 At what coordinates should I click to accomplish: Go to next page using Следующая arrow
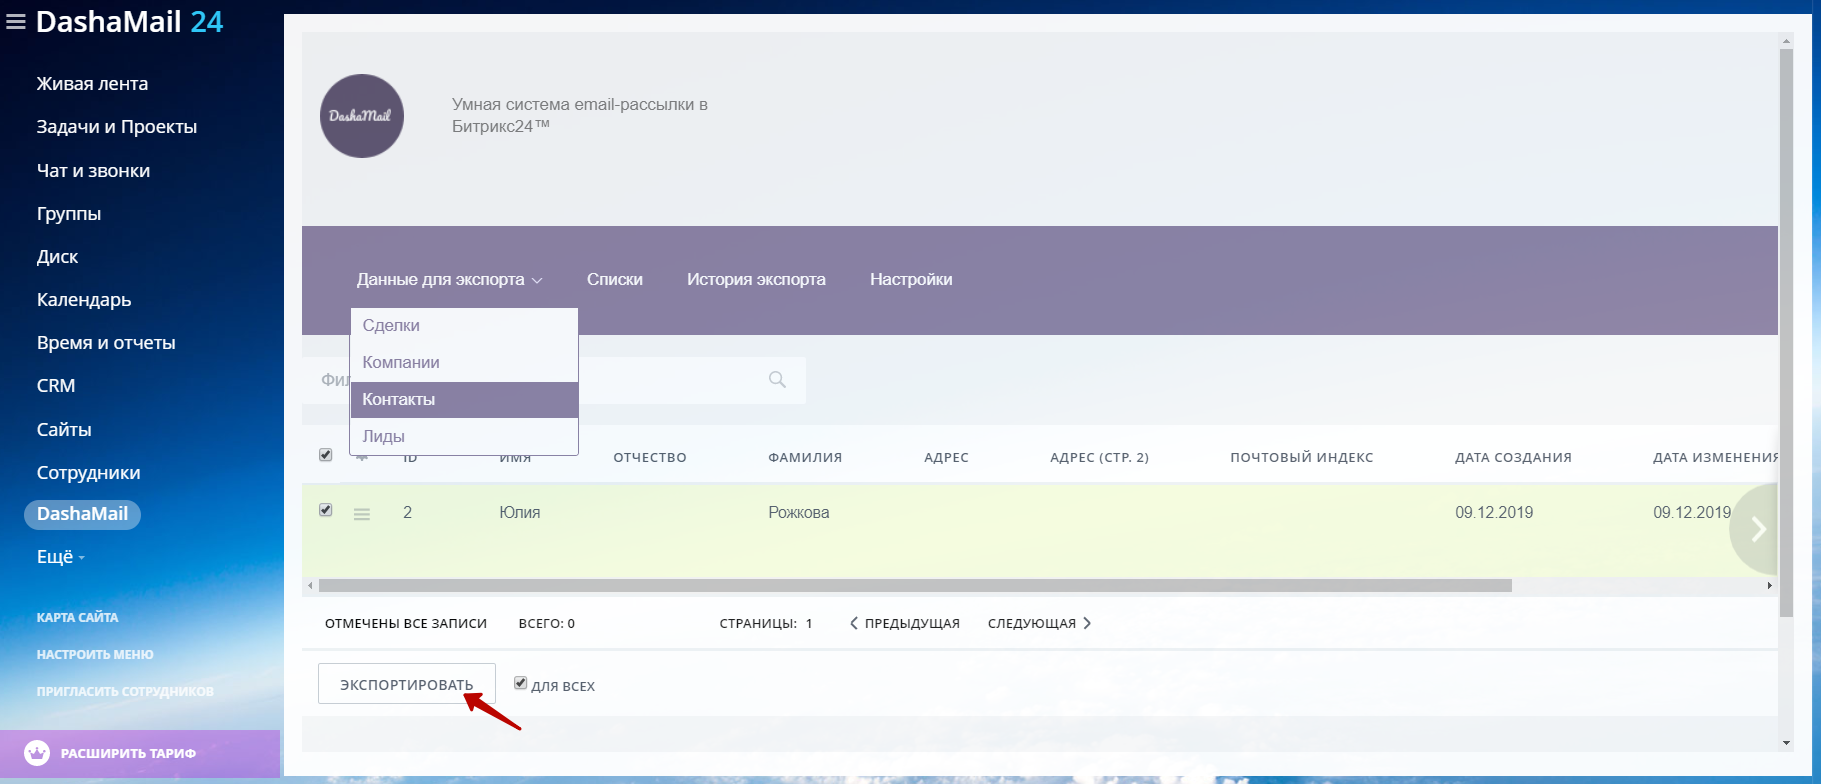tap(1087, 623)
